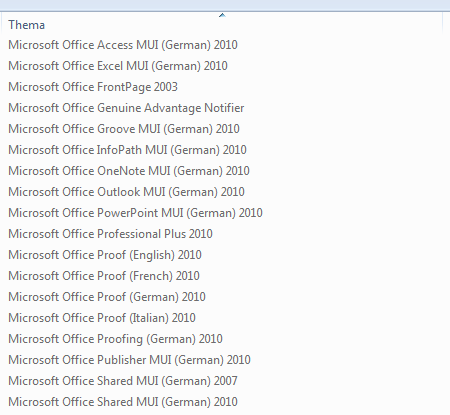Select Microsoft Office Proofing (German) 2010

point(115,339)
